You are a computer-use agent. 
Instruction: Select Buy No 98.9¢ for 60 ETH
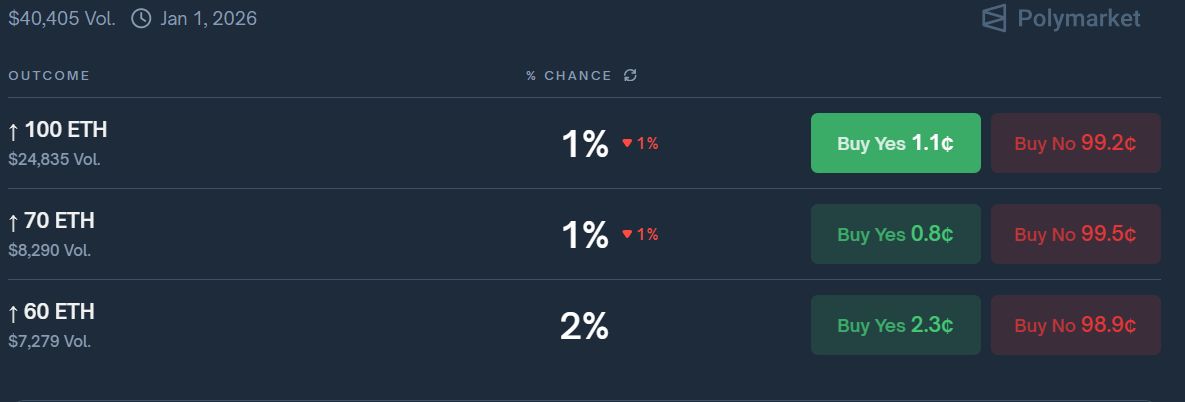coord(1075,325)
